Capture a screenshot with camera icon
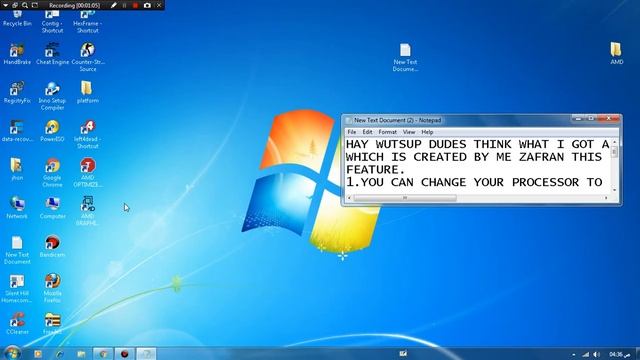This screenshot has height=360, width=640. [147, 5]
